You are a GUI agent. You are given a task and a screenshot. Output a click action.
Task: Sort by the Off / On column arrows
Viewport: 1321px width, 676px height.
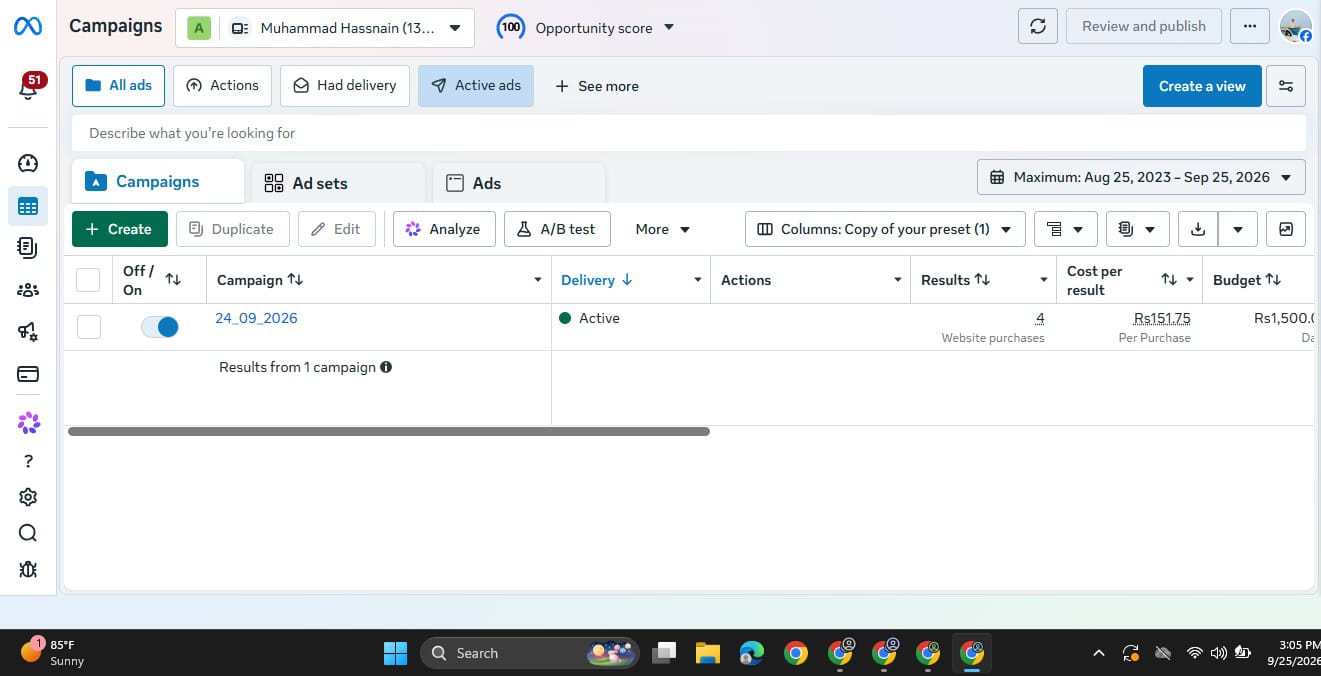pyautogui.click(x=173, y=280)
